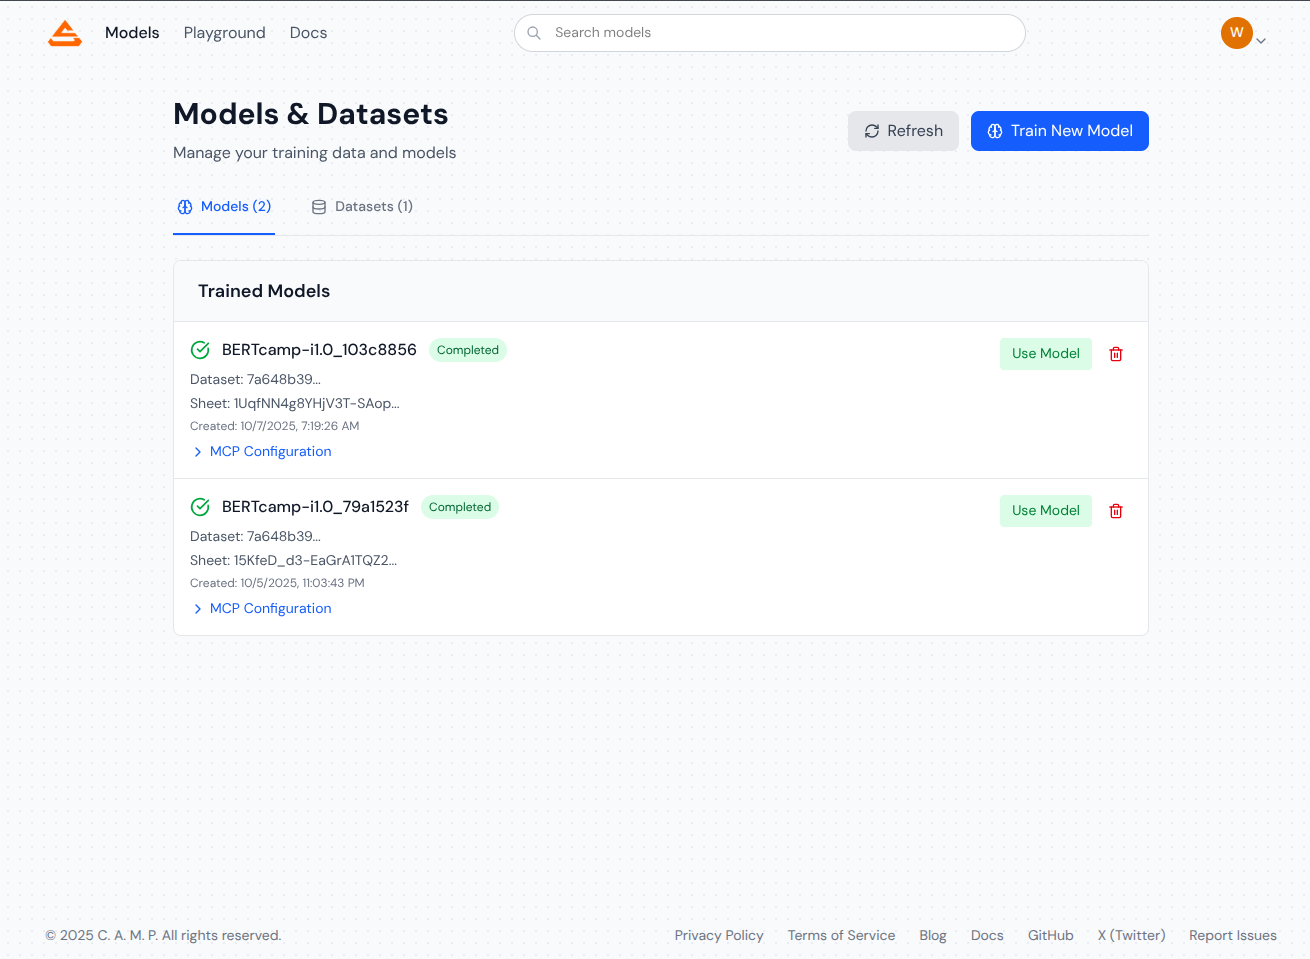Image resolution: width=1310 pixels, height=959 pixels.
Task: Click Completed badge of BERTcamp-i1.0_79a1523f
Action: tap(460, 507)
